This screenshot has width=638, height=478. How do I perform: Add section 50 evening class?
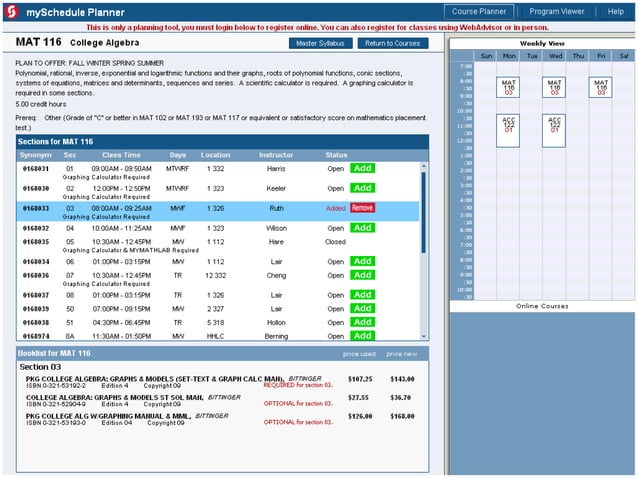pos(362,309)
